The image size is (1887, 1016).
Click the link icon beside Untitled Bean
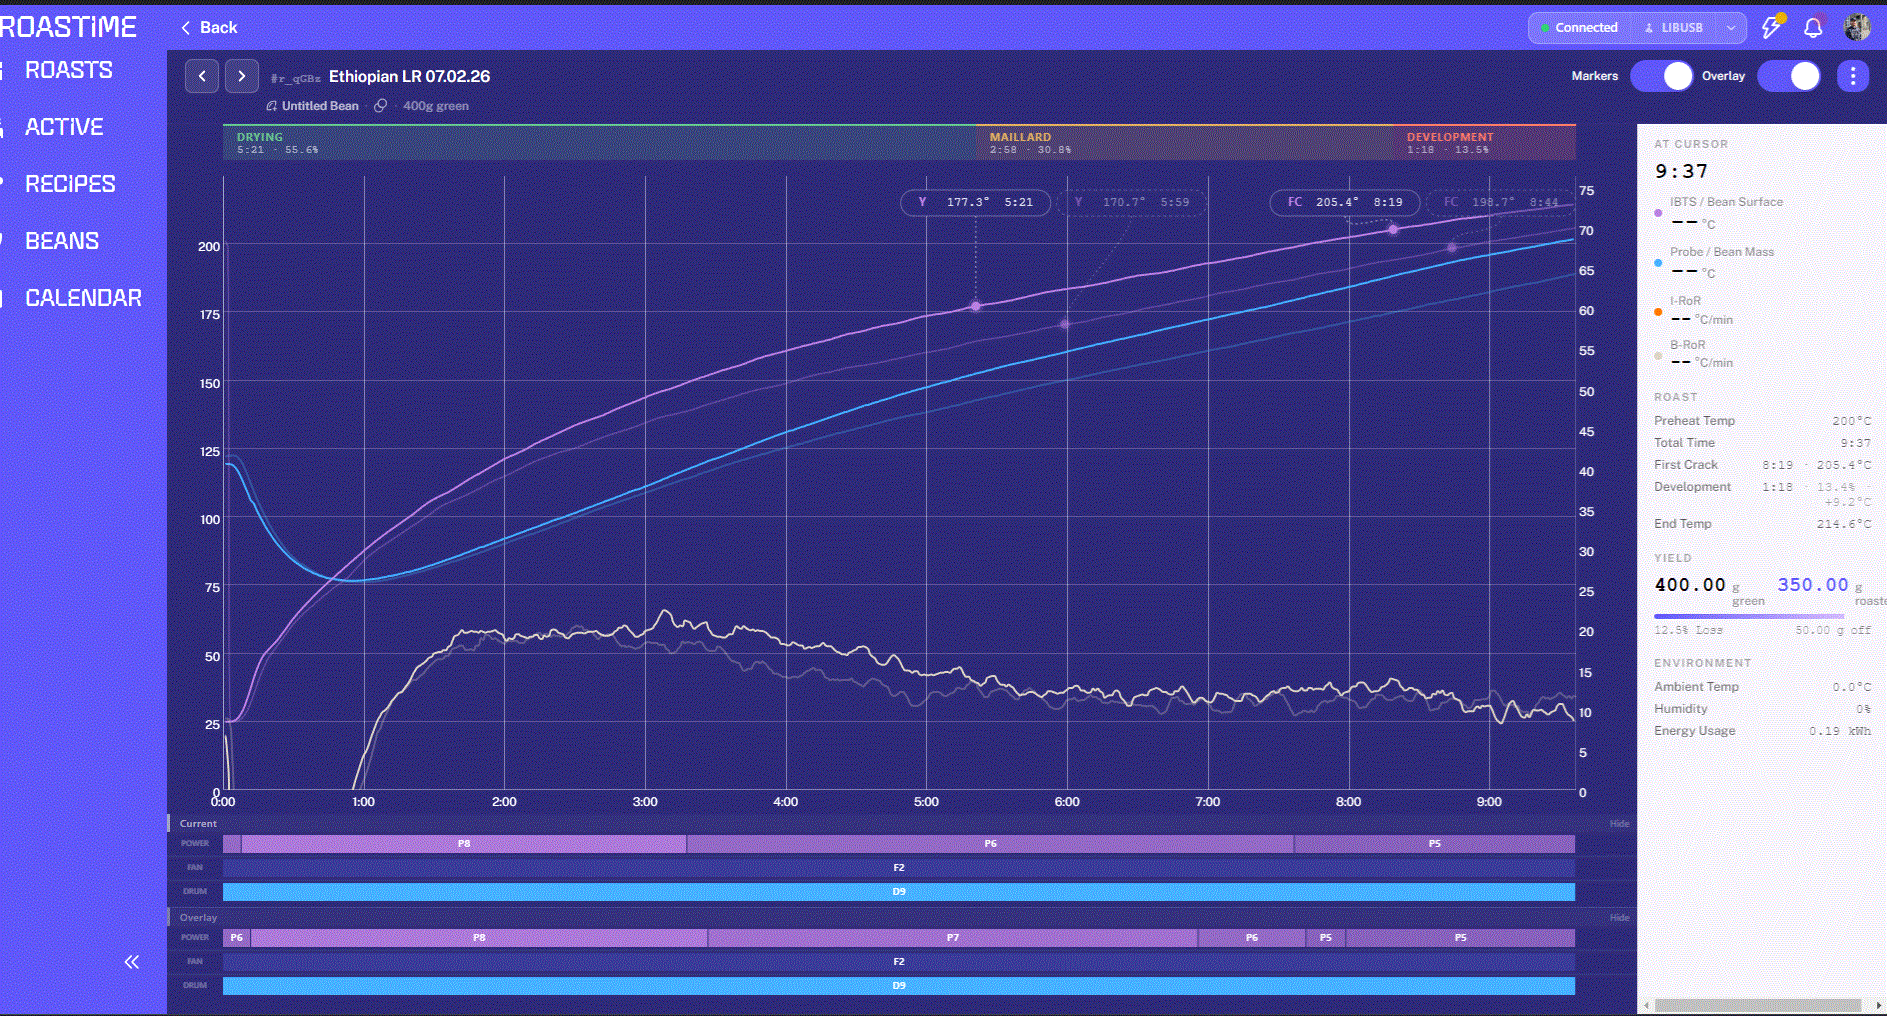[x=381, y=106]
